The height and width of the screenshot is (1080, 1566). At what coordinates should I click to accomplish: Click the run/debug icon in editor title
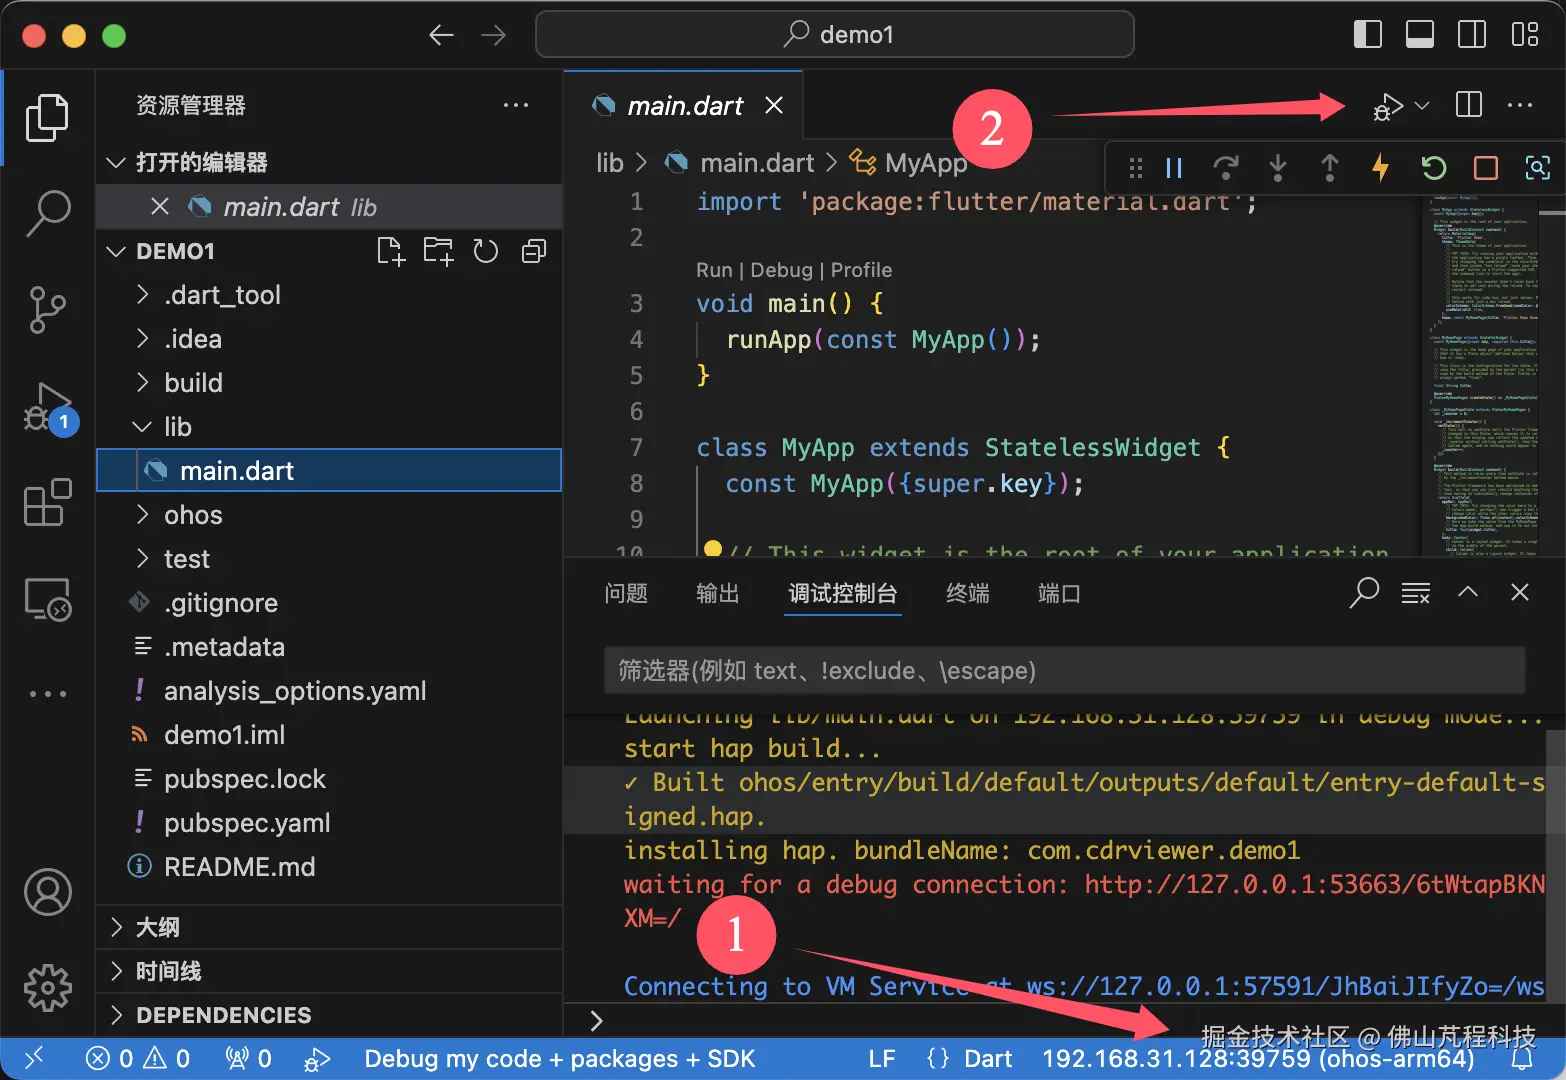(1387, 106)
